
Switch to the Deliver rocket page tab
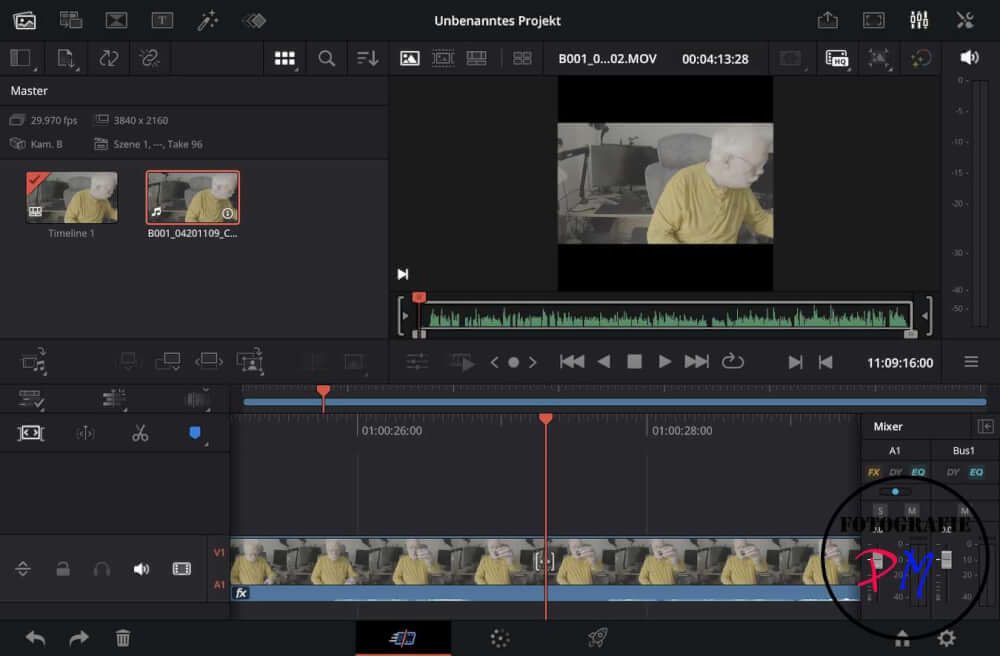coord(597,638)
